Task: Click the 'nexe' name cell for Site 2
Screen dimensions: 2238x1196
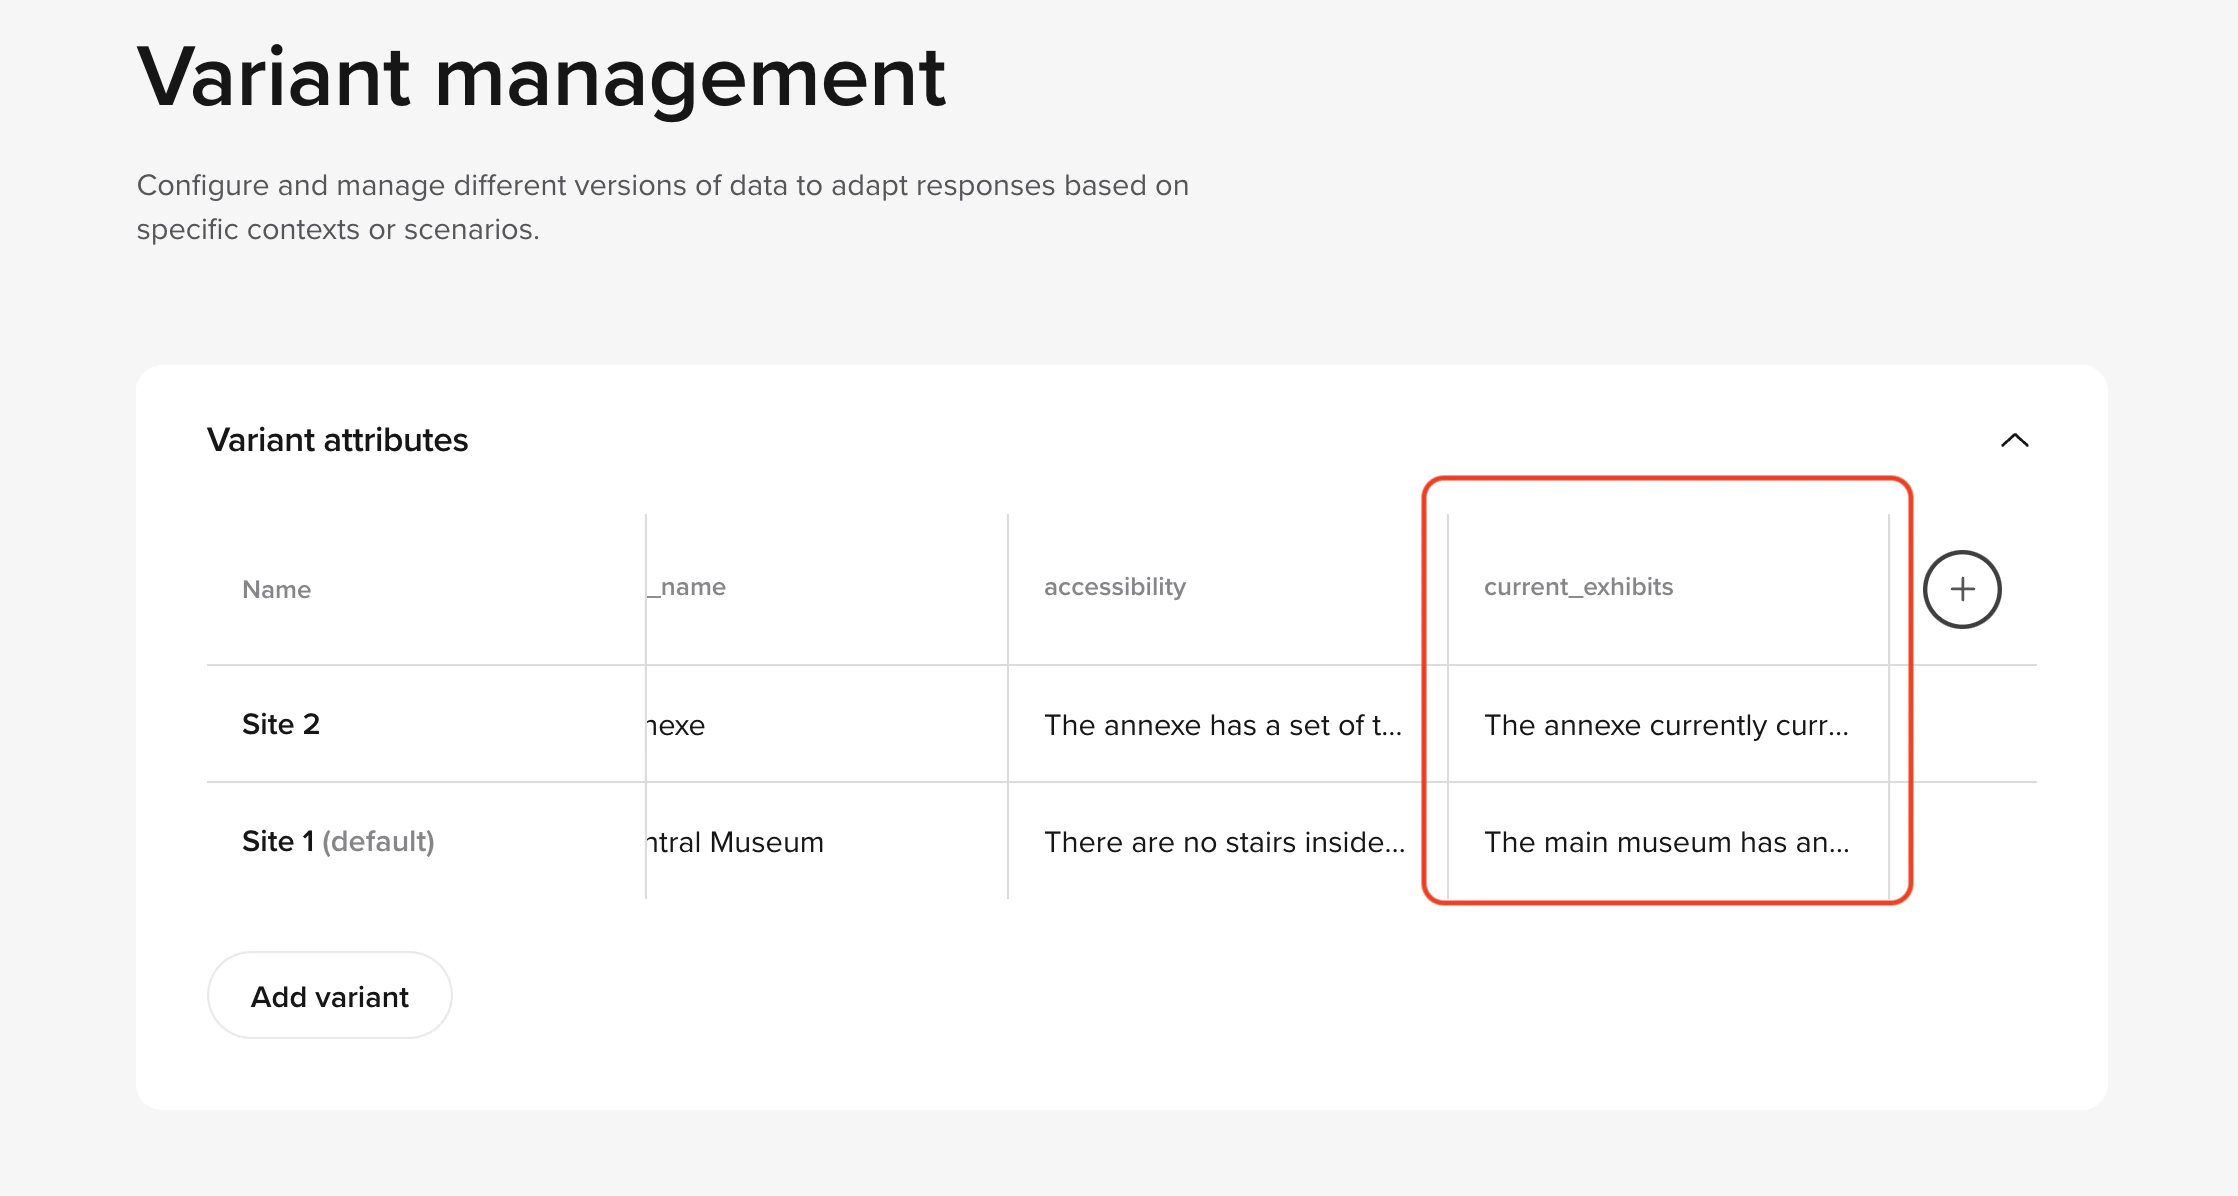Action: coord(677,725)
